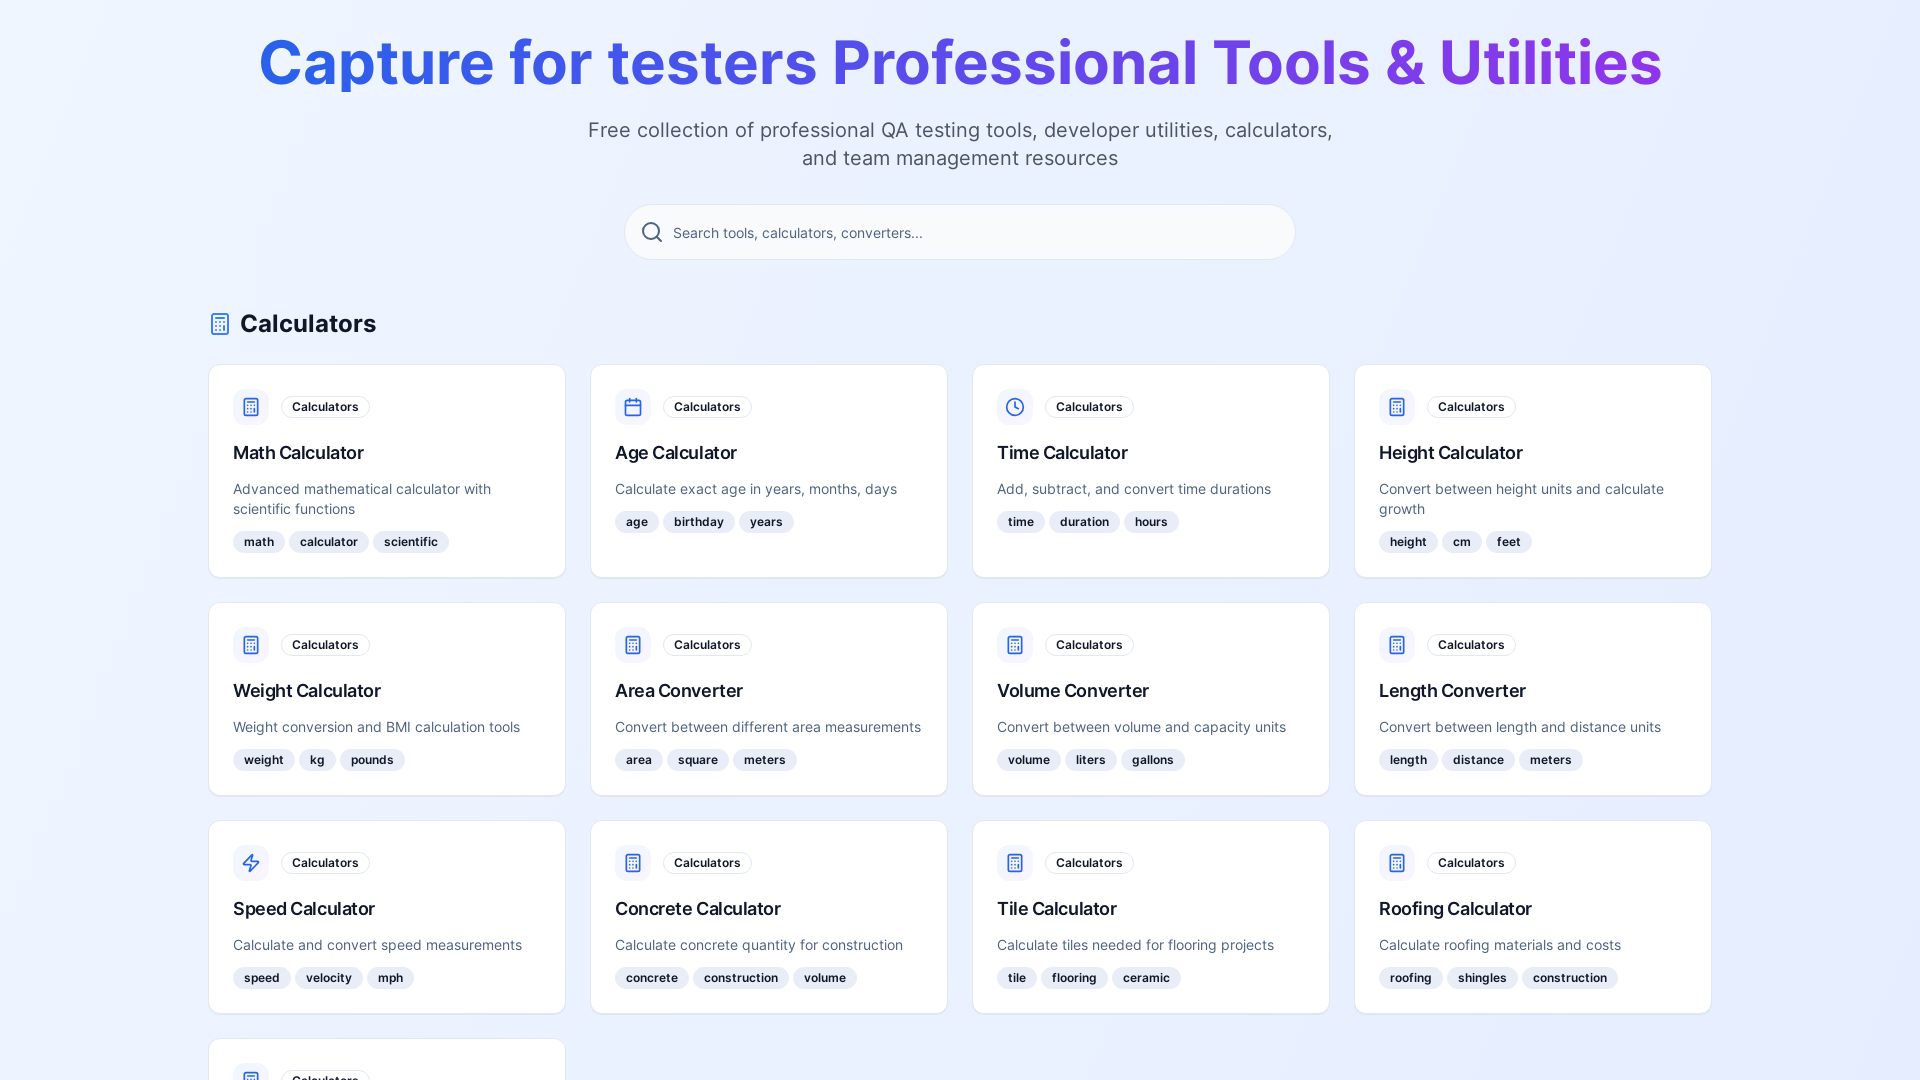The image size is (1920, 1080).
Task: Open the Area Converter card
Action: [678, 691]
